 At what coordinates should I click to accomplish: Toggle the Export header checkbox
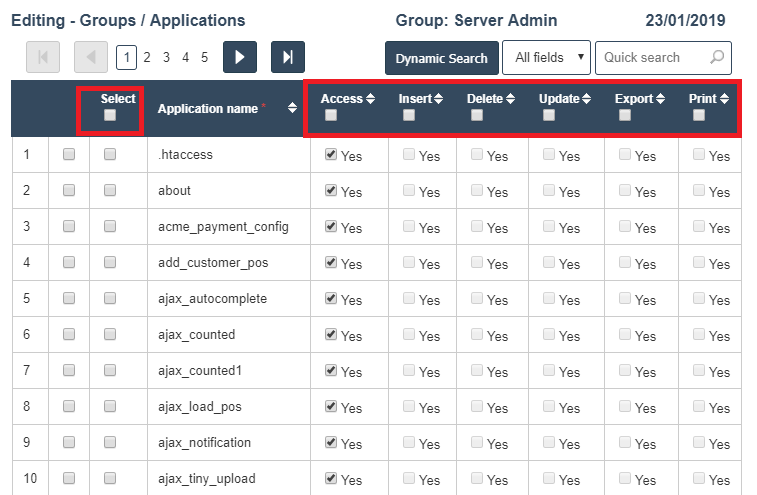(x=625, y=115)
